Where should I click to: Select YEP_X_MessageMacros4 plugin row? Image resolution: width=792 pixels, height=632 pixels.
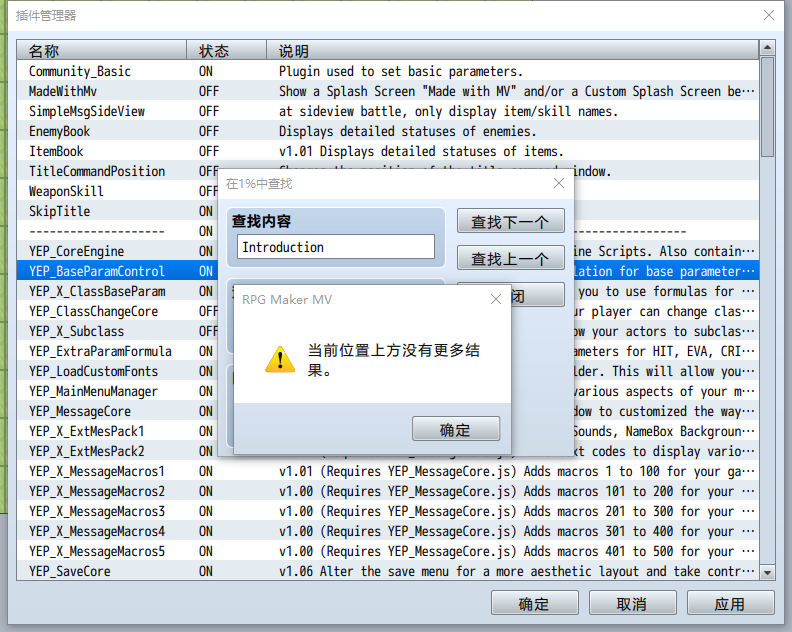click(x=387, y=531)
